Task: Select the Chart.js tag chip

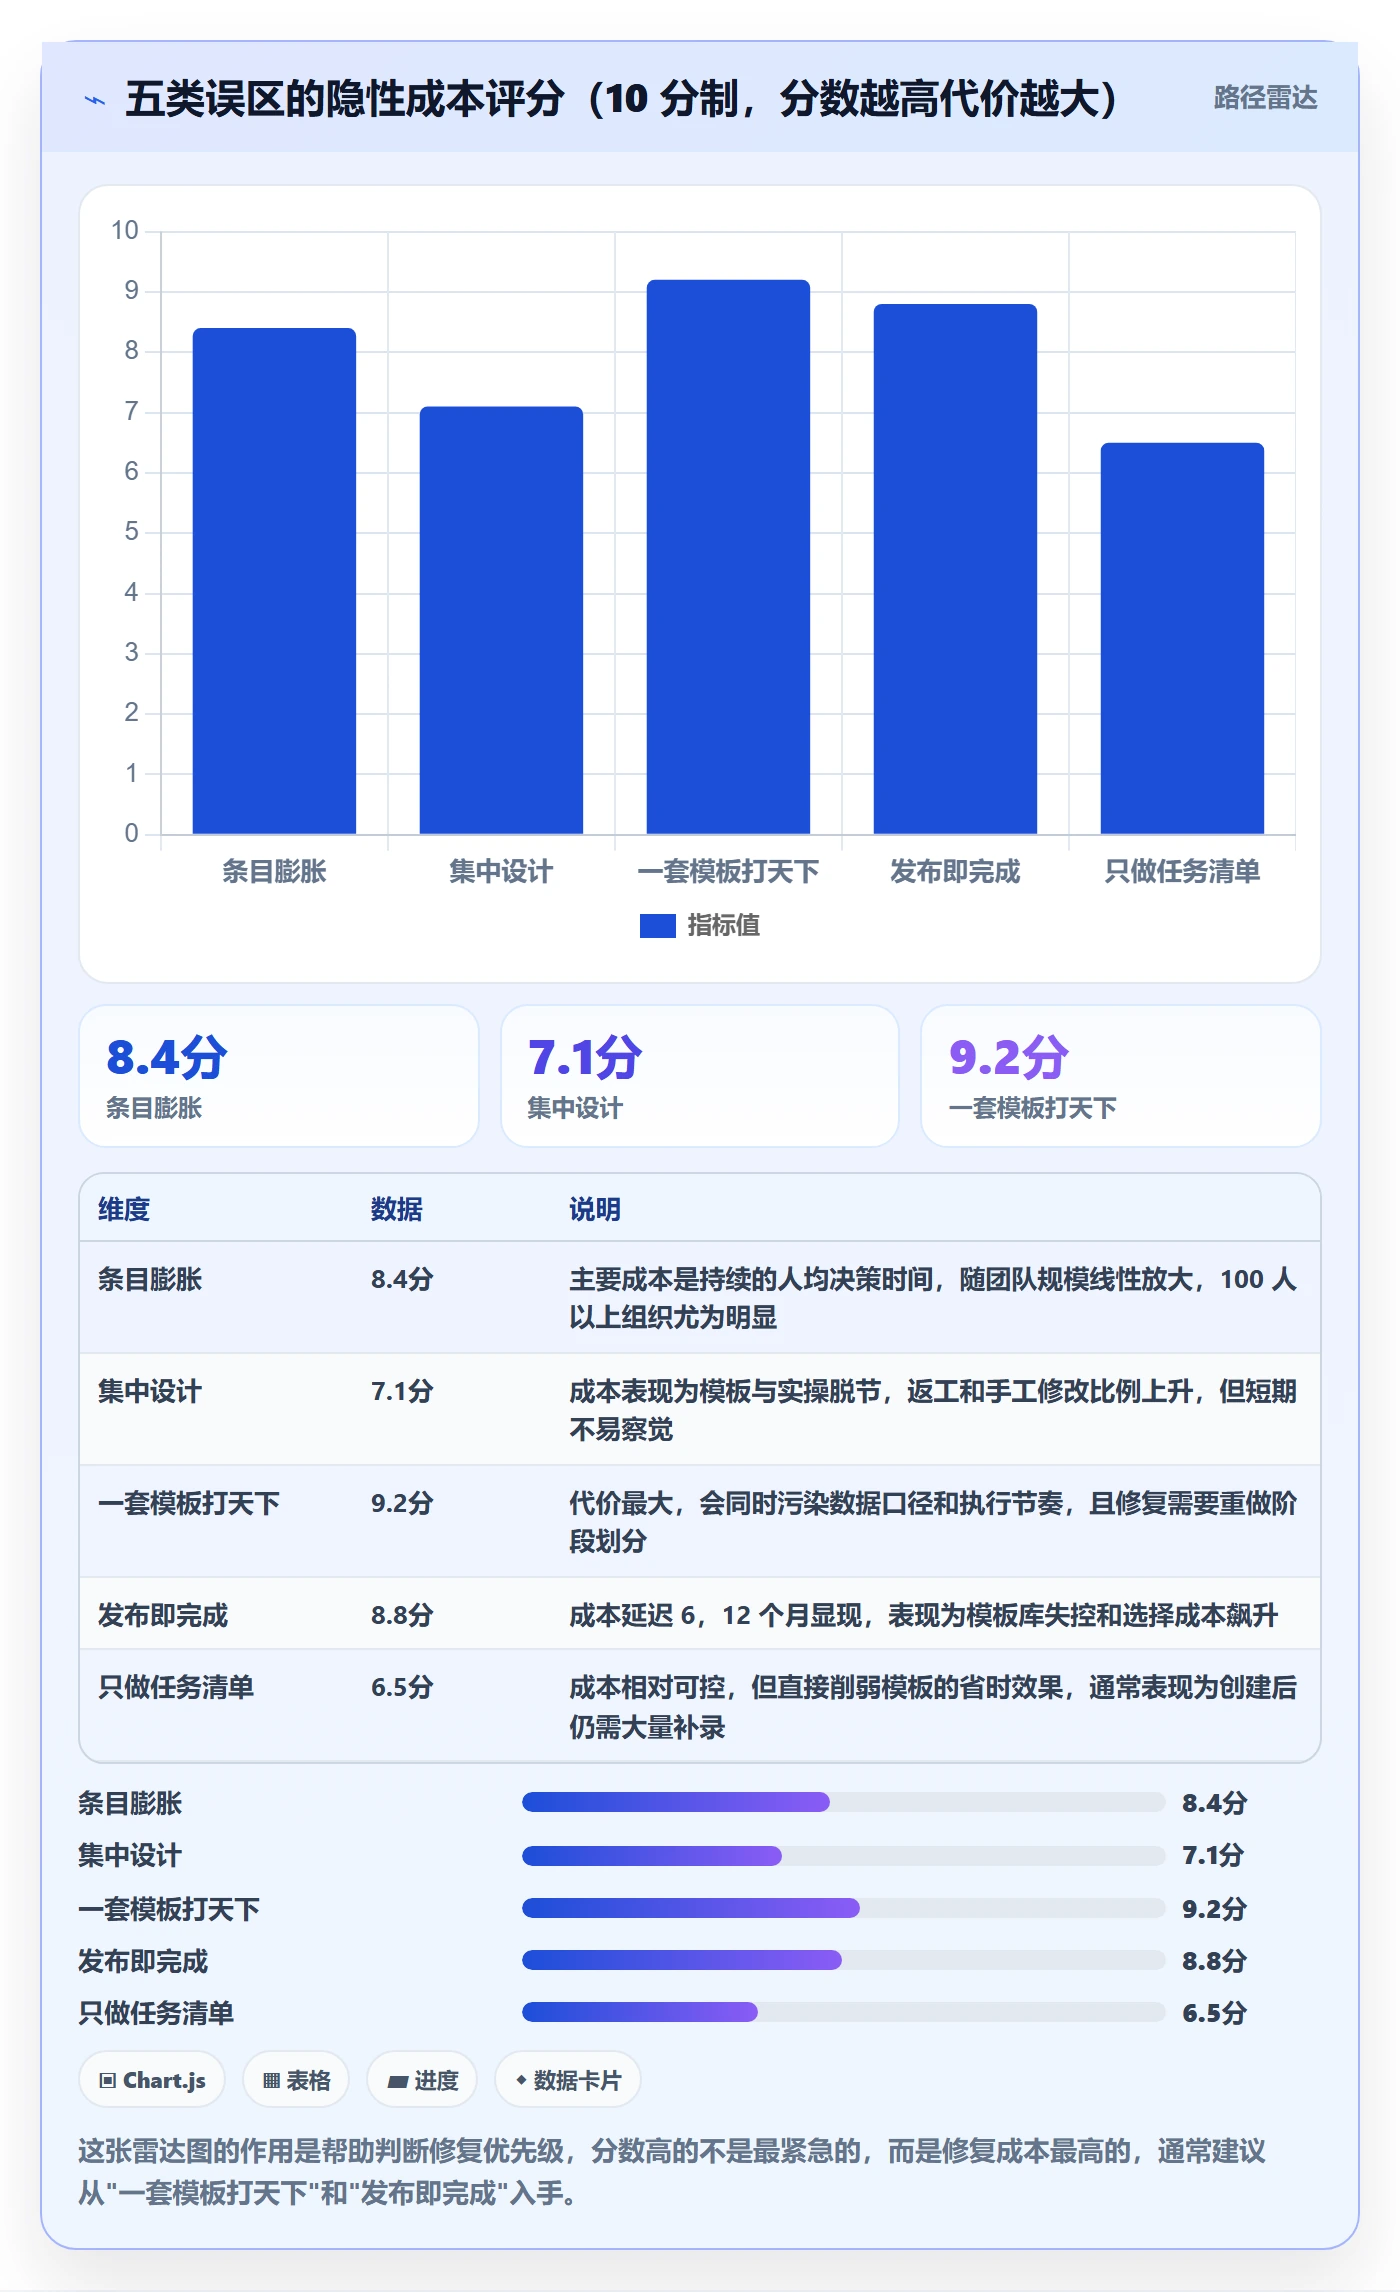Action: tap(152, 2080)
